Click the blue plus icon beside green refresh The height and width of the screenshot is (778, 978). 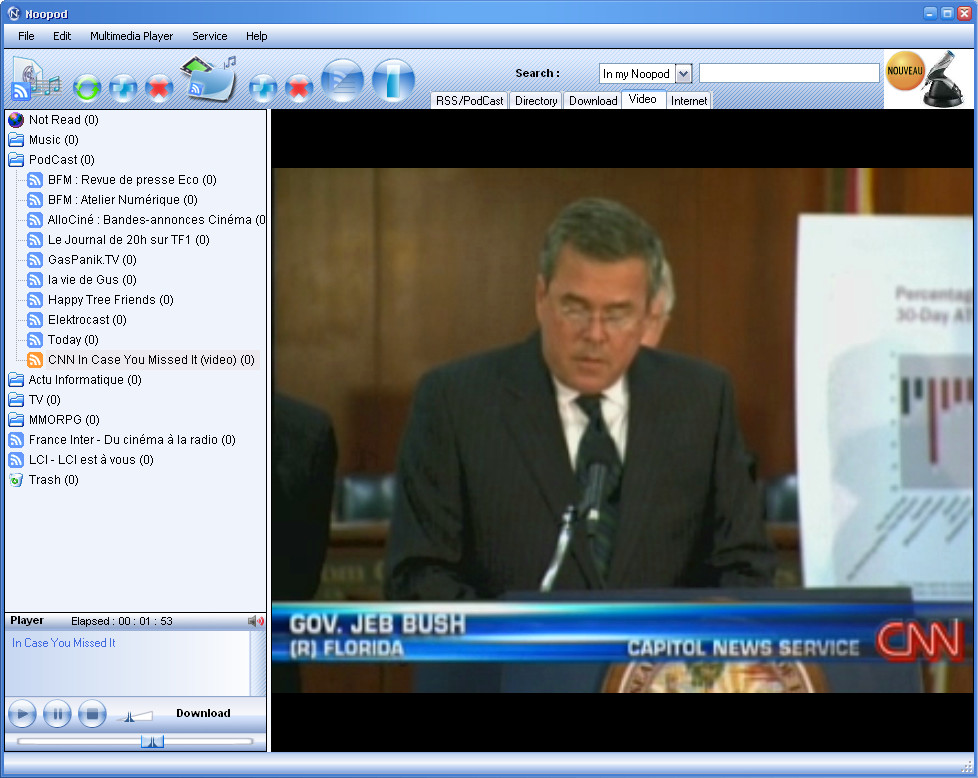pos(123,88)
